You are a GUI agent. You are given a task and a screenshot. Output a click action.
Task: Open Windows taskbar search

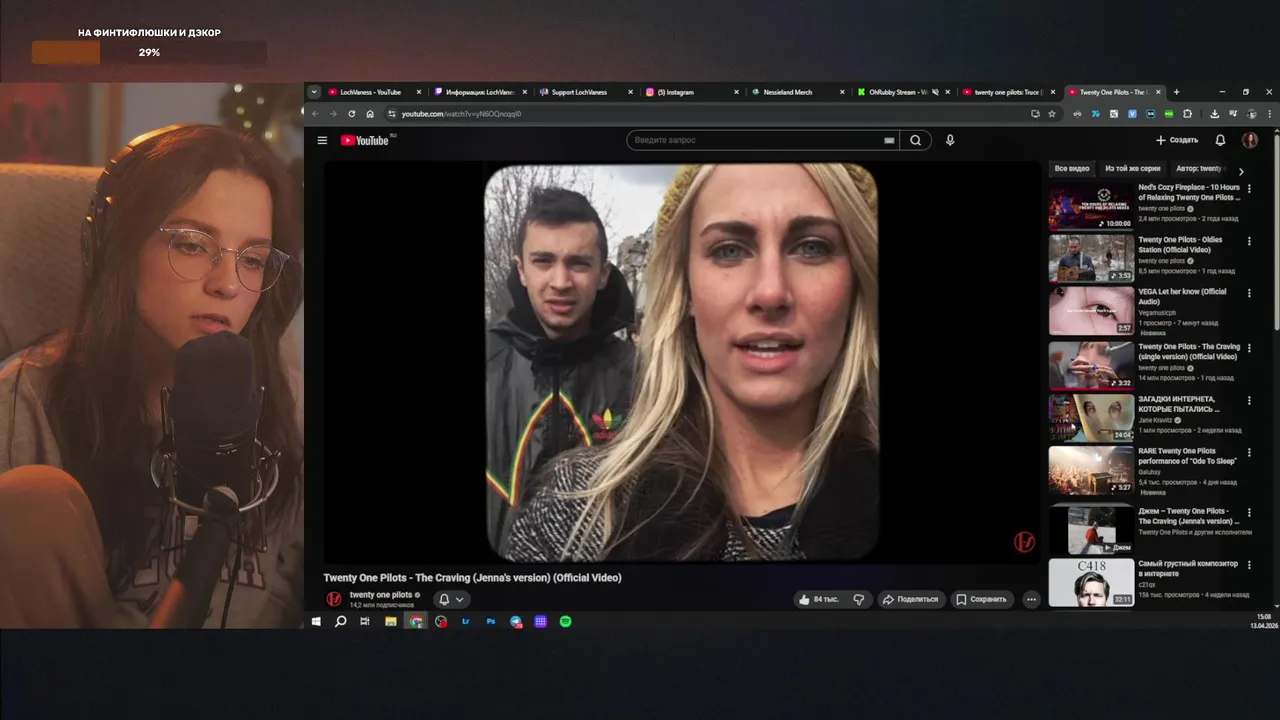pos(340,621)
